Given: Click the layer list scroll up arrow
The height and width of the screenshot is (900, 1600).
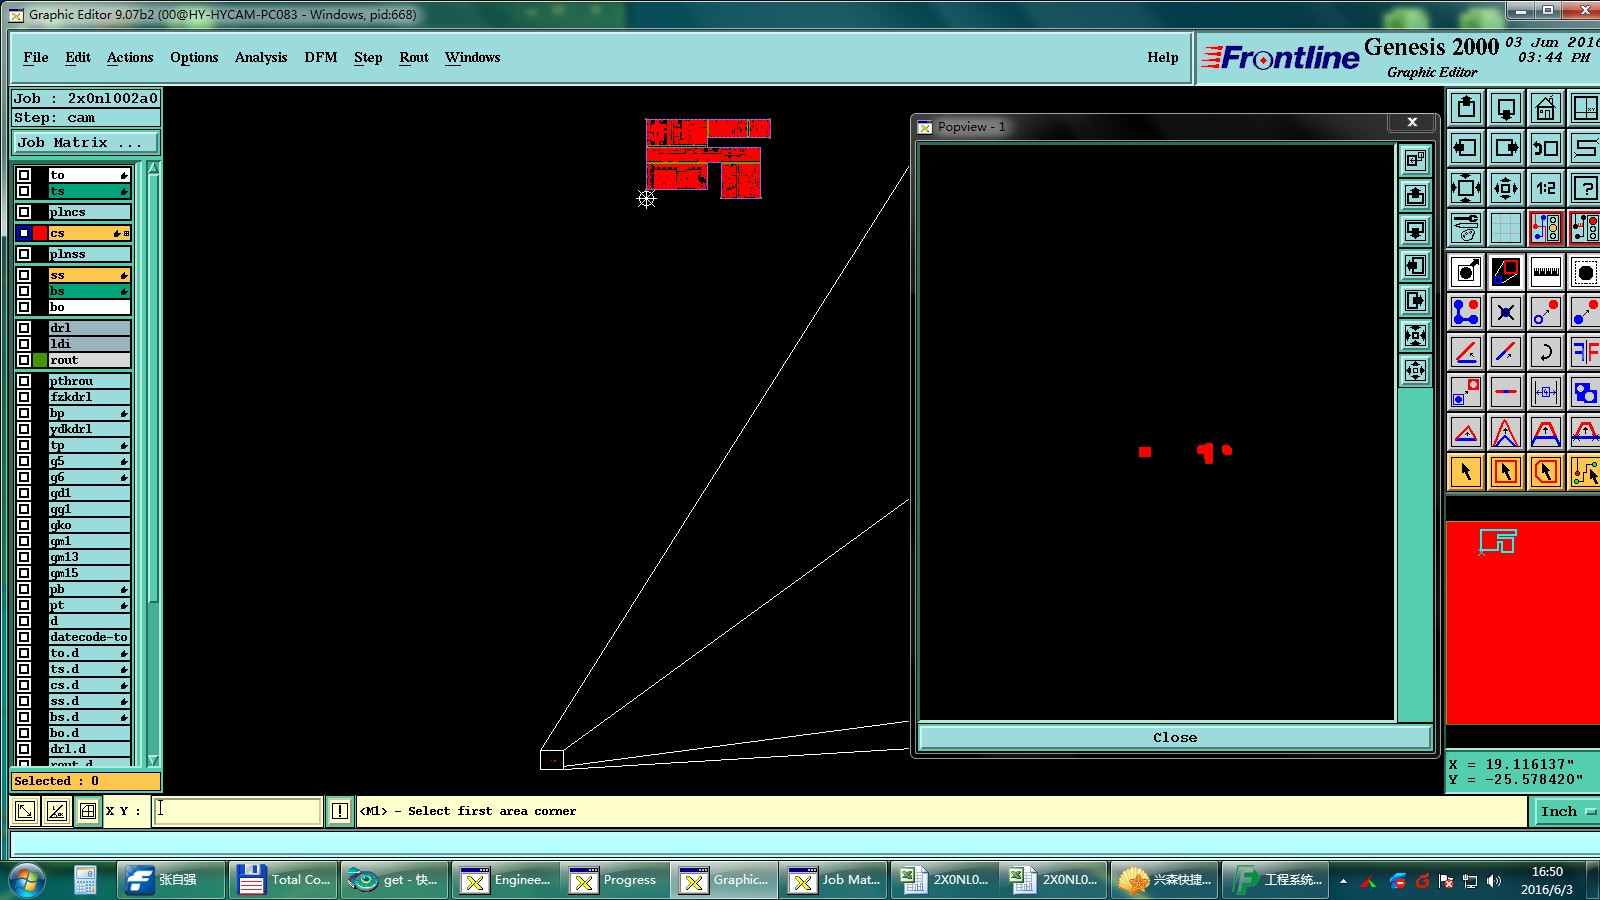Looking at the screenshot, I should [x=154, y=168].
